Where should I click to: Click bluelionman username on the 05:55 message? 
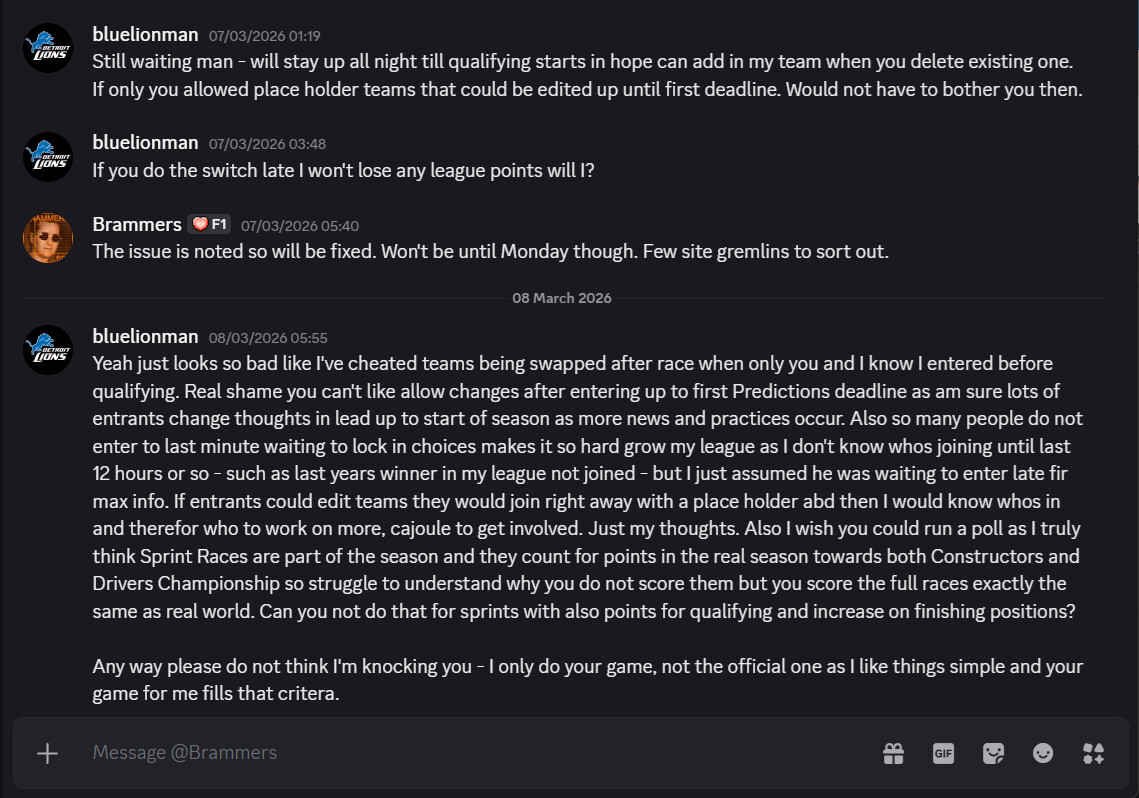pos(145,336)
